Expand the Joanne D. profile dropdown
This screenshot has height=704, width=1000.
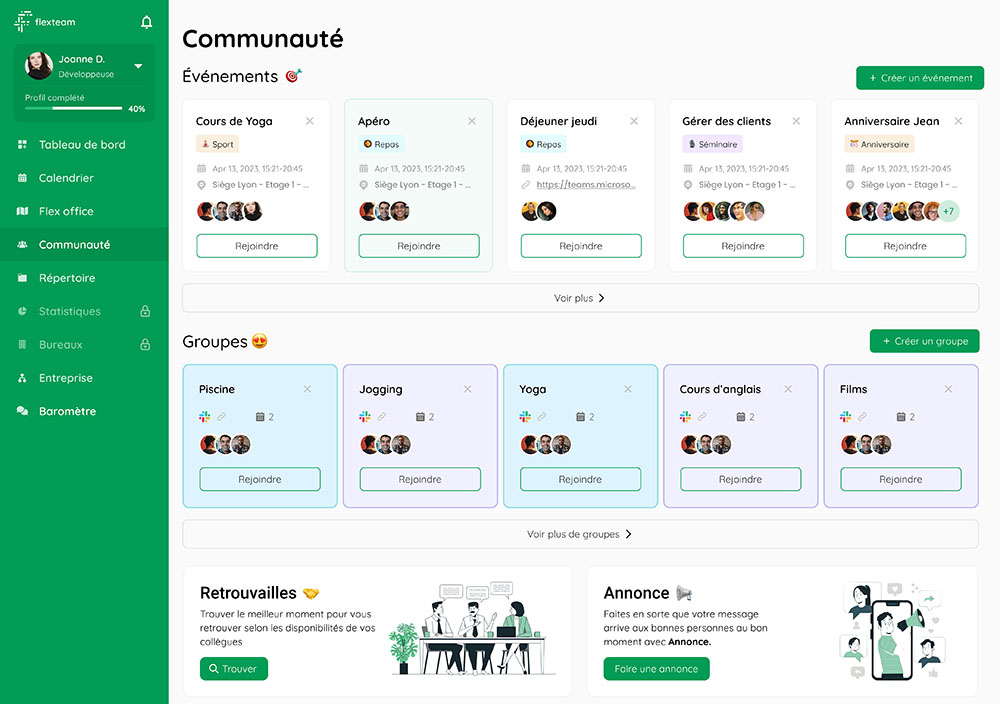(138, 67)
